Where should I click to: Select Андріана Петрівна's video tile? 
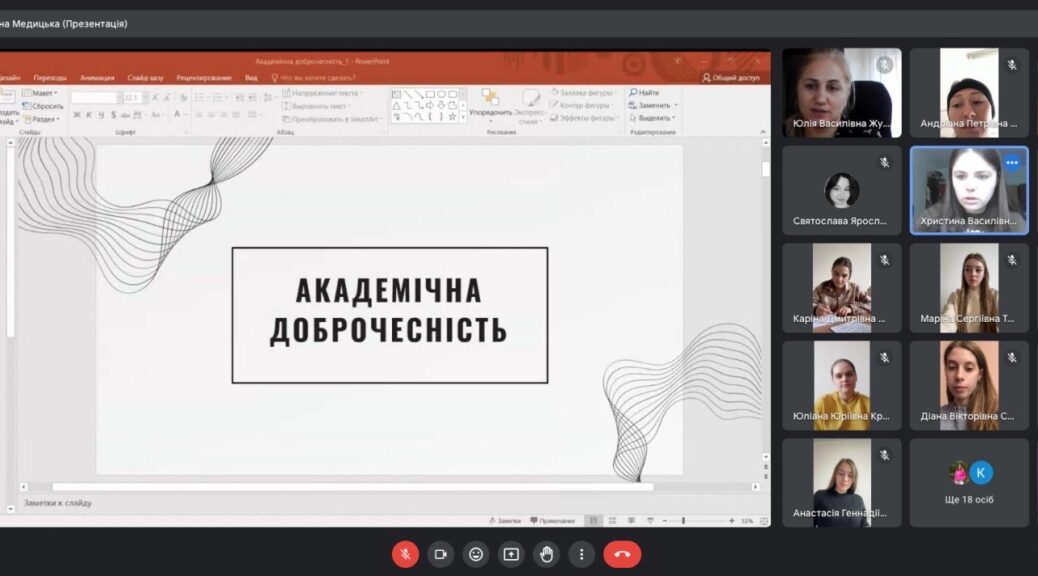[x=968, y=93]
